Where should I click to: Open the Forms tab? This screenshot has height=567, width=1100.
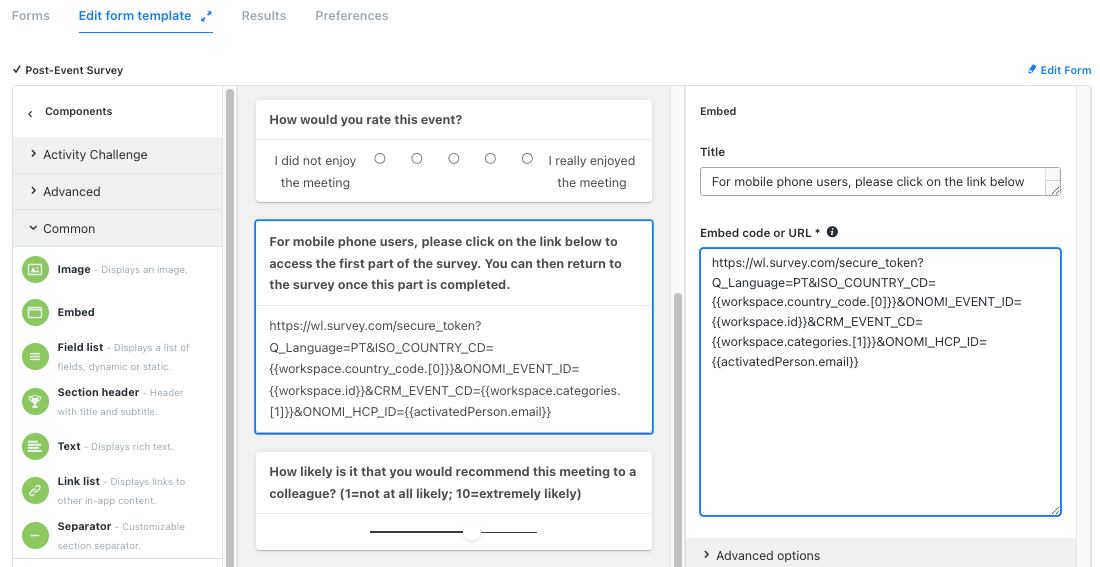tap(31, 15)
